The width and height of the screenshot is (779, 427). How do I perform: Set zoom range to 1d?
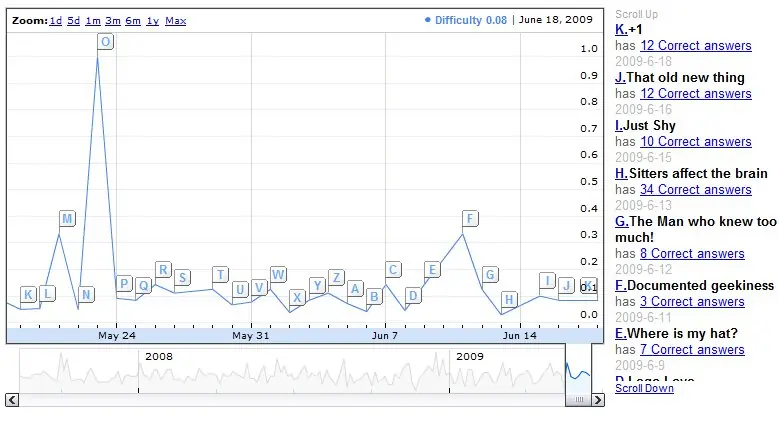pyautogui.click(x=56, y=21)
